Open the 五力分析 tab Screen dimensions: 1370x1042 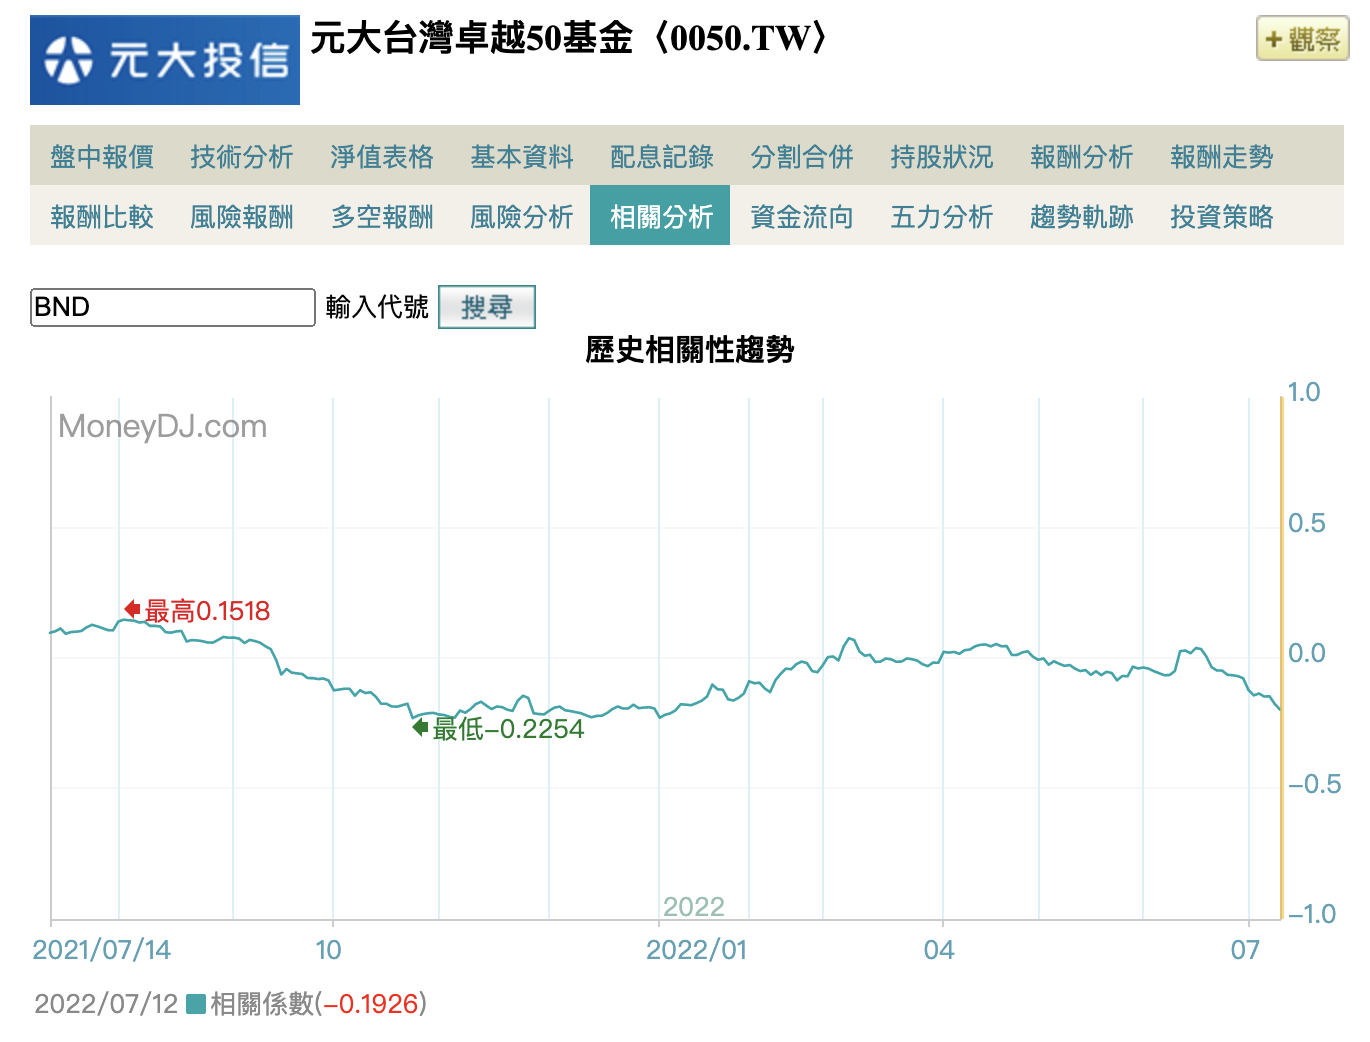942,217
